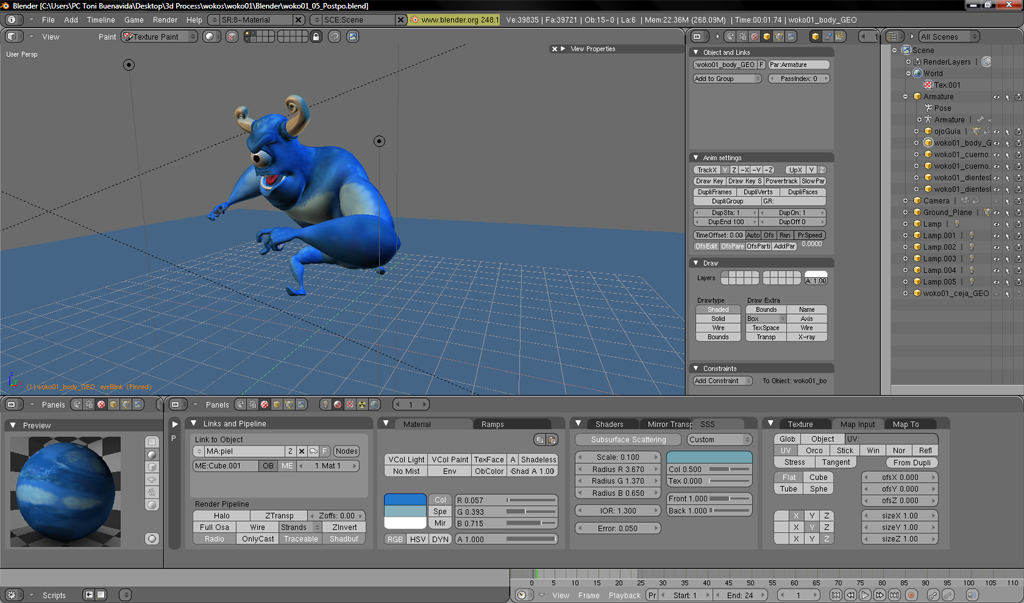Toggle Subsurface Scattering button

pyautogui.click(x=628, y=440)
